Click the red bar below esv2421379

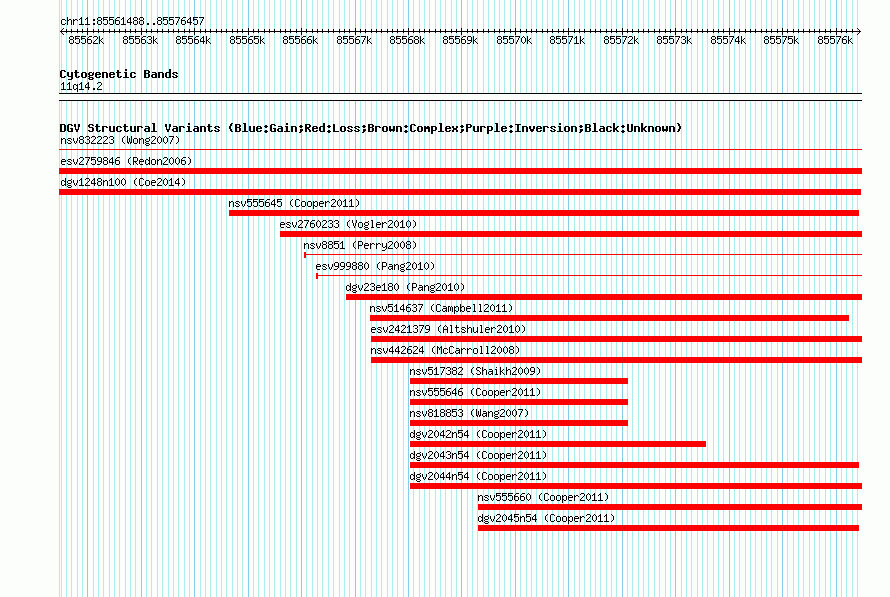[x=616, y=339]
